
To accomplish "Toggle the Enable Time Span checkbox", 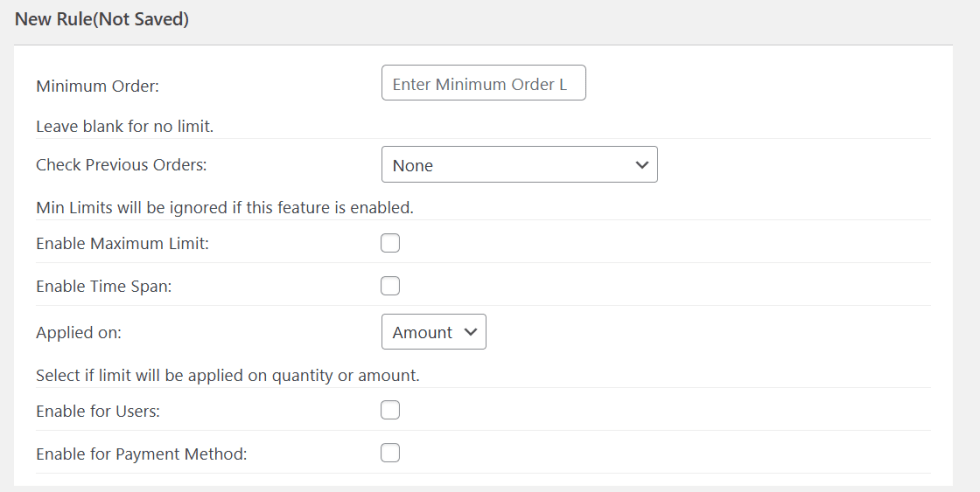I will 390,286.
